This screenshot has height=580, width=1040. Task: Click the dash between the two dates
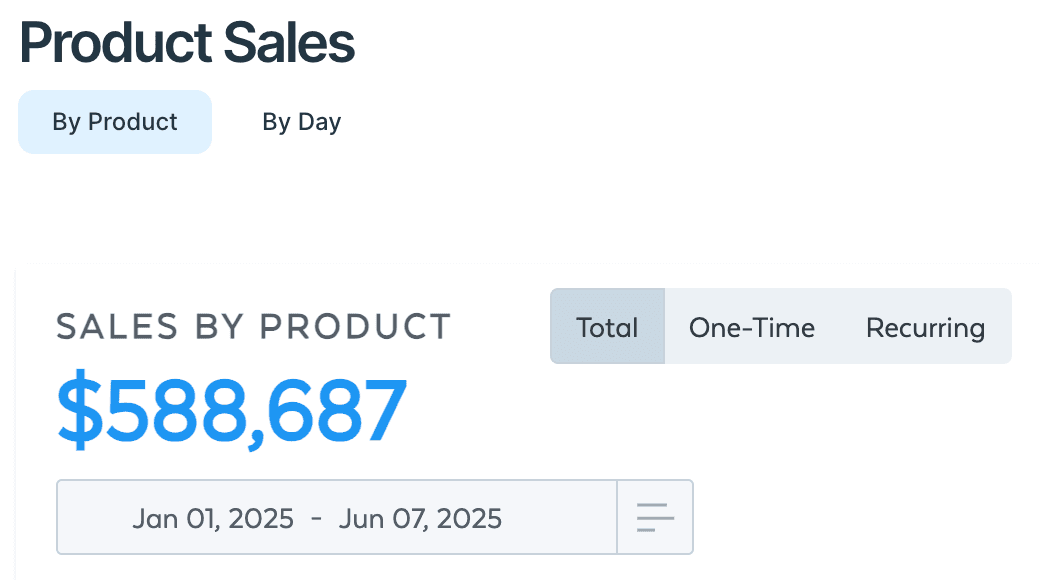pos(316,518)
